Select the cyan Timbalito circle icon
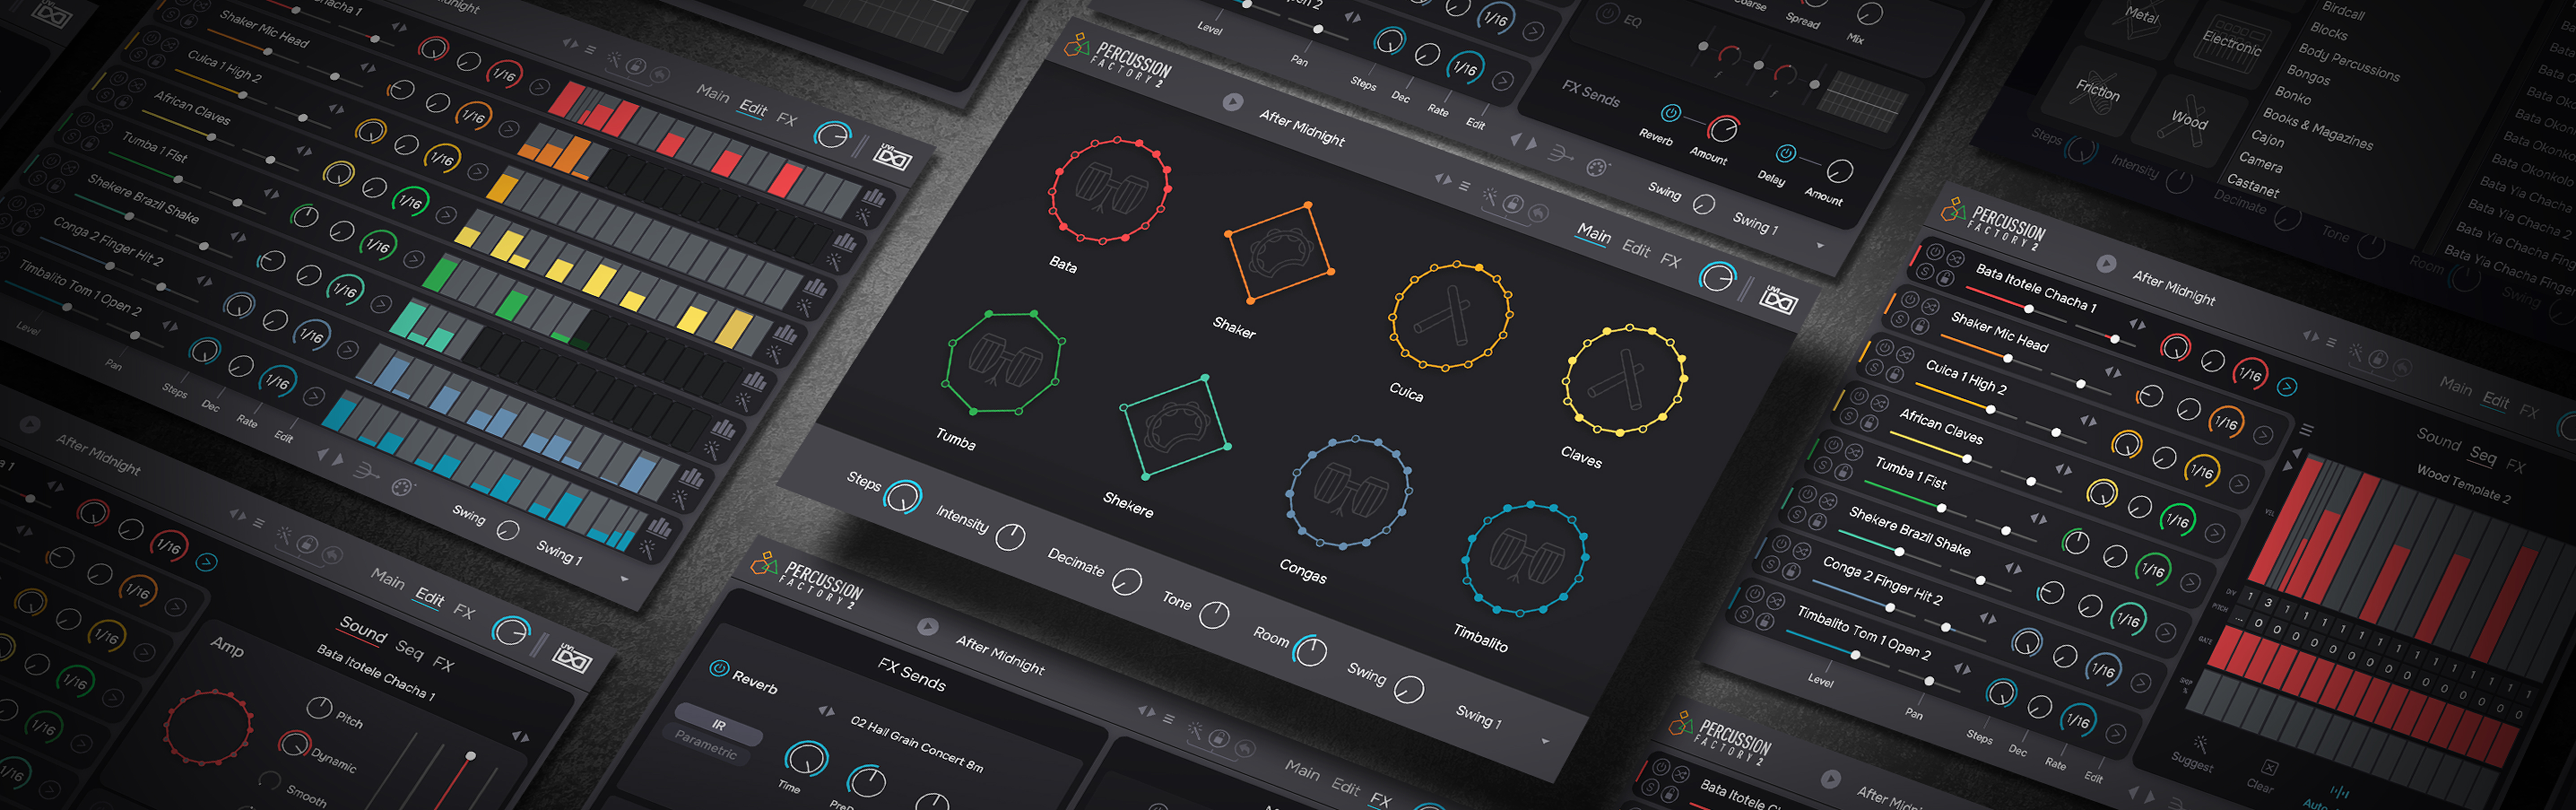The width and height of the screenshot is (2576, 810). click(1525, 559)
